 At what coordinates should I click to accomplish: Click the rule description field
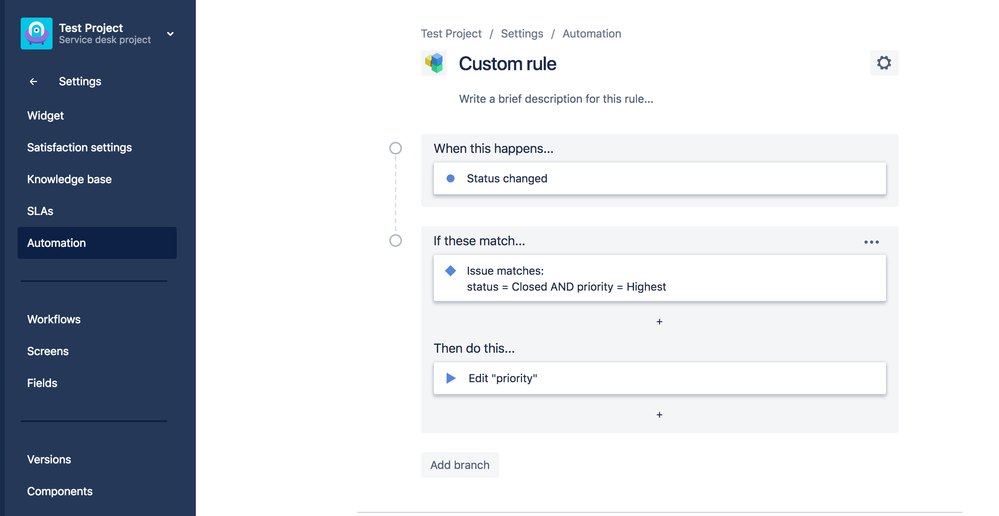coord(556,99)
